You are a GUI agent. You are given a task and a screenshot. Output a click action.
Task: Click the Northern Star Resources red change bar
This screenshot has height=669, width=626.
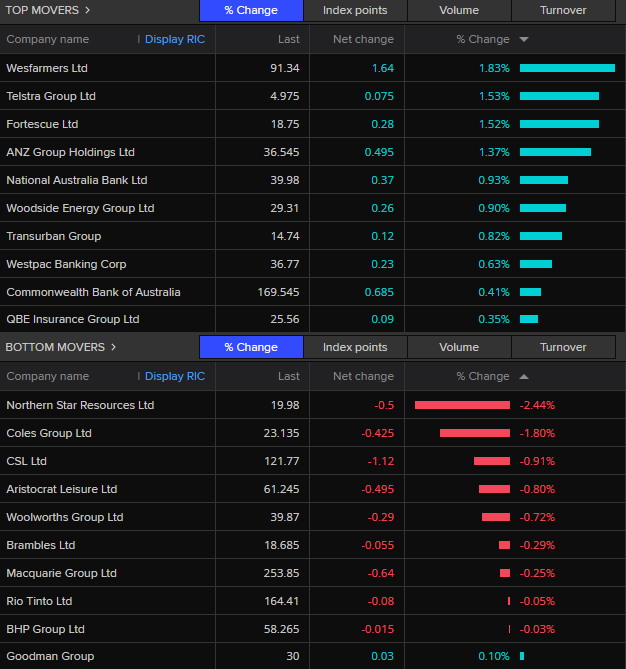click(x=462, y=405)
